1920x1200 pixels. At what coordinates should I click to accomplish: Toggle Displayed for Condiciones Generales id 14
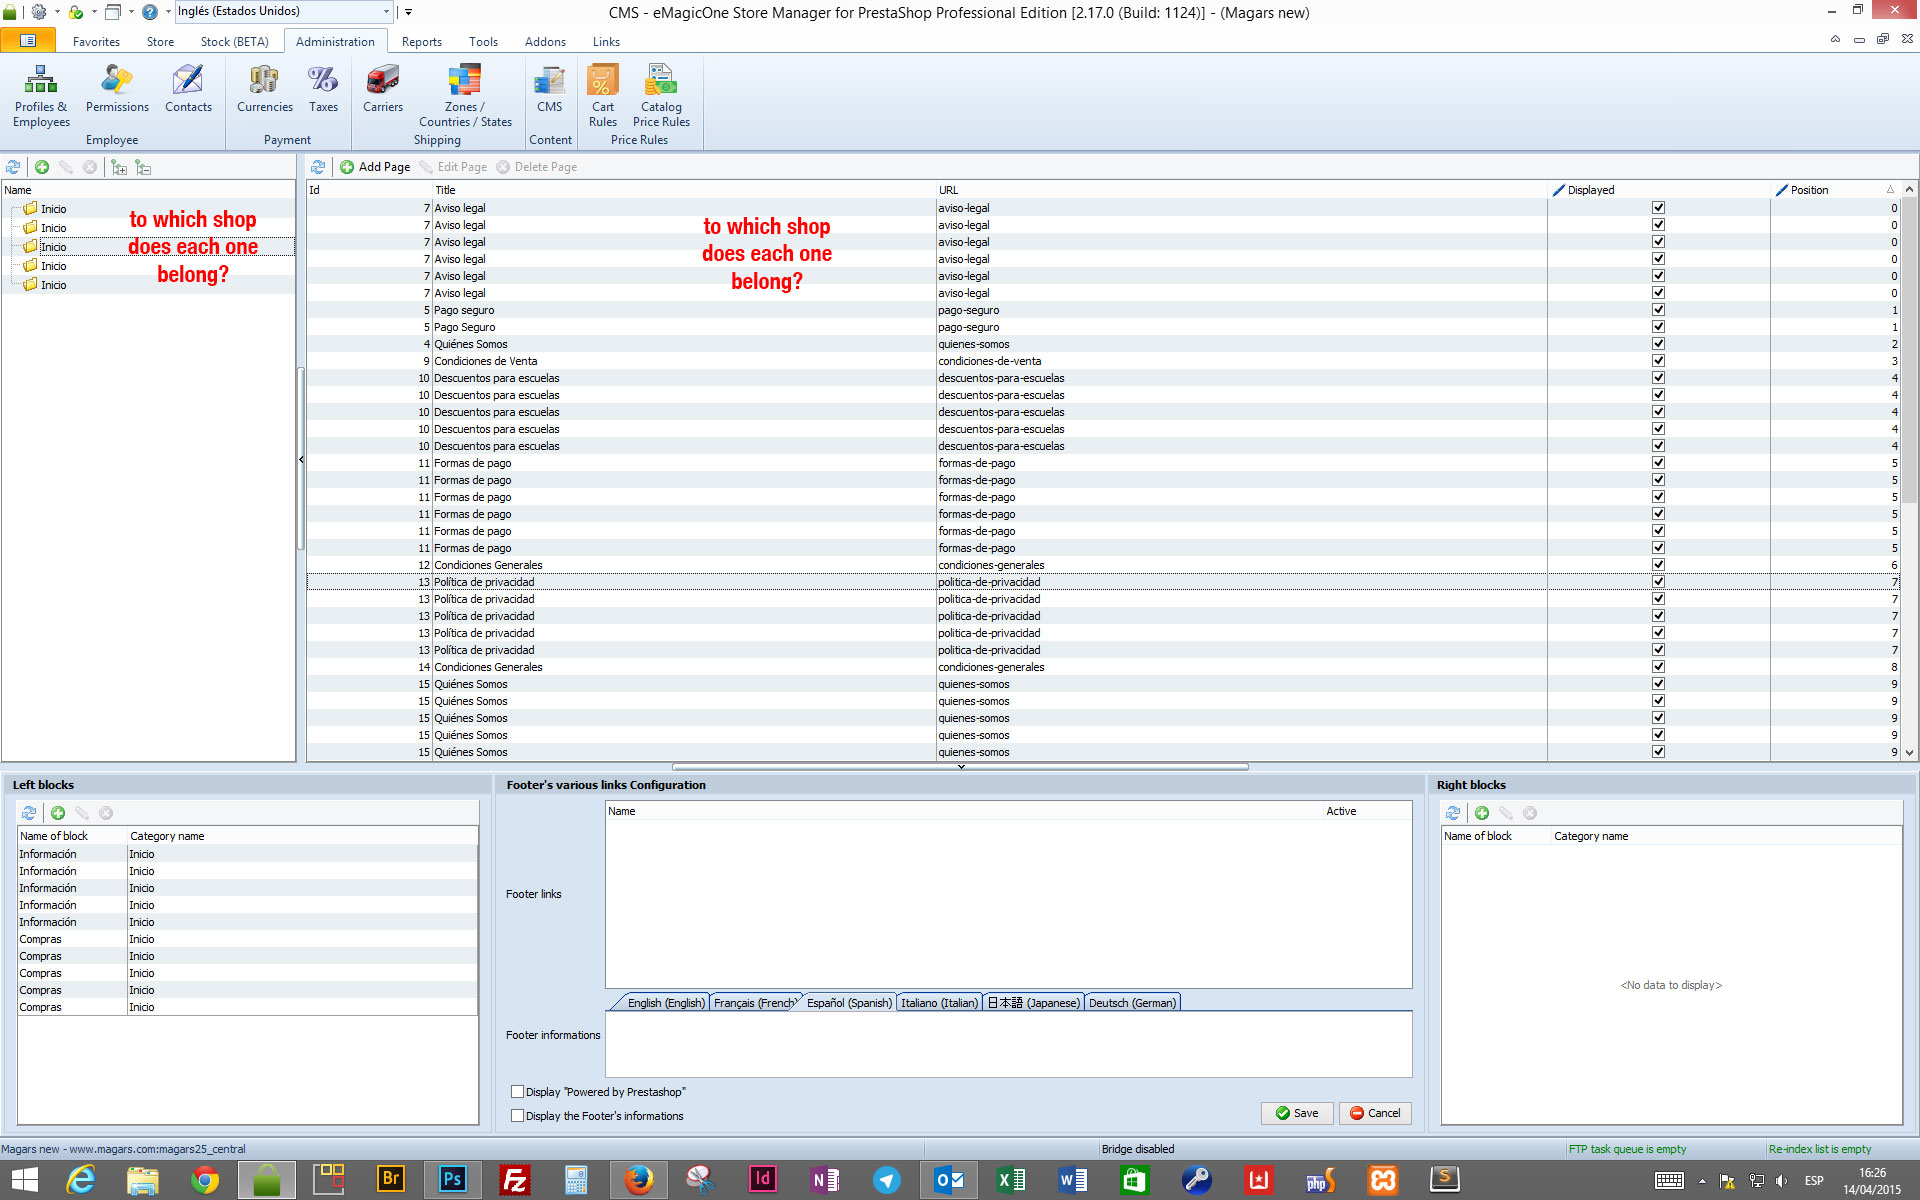(1658, 667)
